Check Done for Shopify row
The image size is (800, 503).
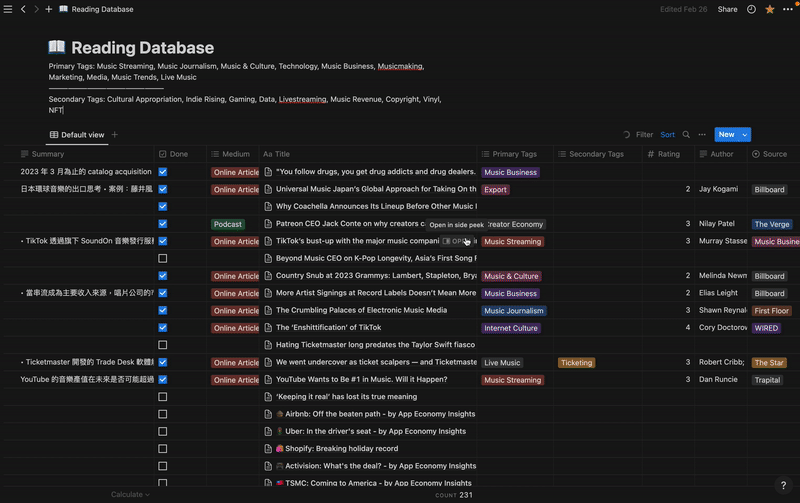(163, 449)
